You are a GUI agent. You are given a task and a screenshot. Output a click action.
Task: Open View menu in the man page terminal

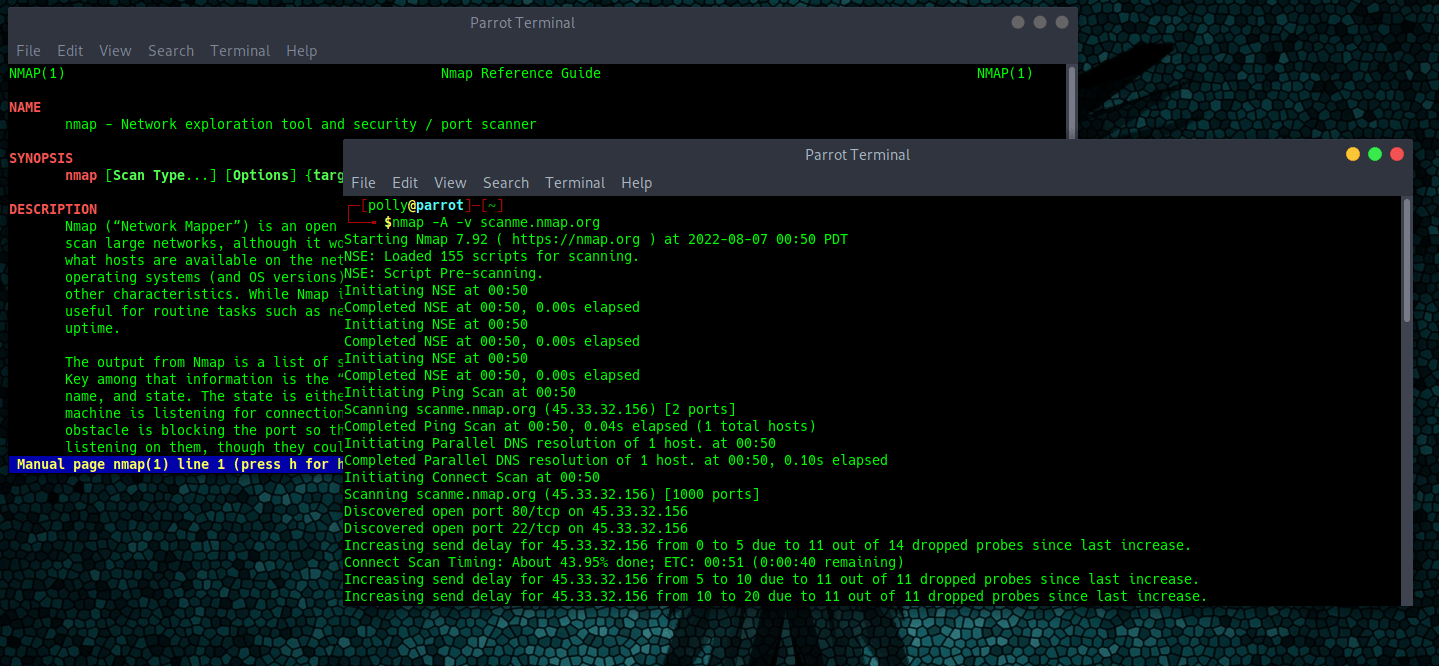click(x=115, y=51)
